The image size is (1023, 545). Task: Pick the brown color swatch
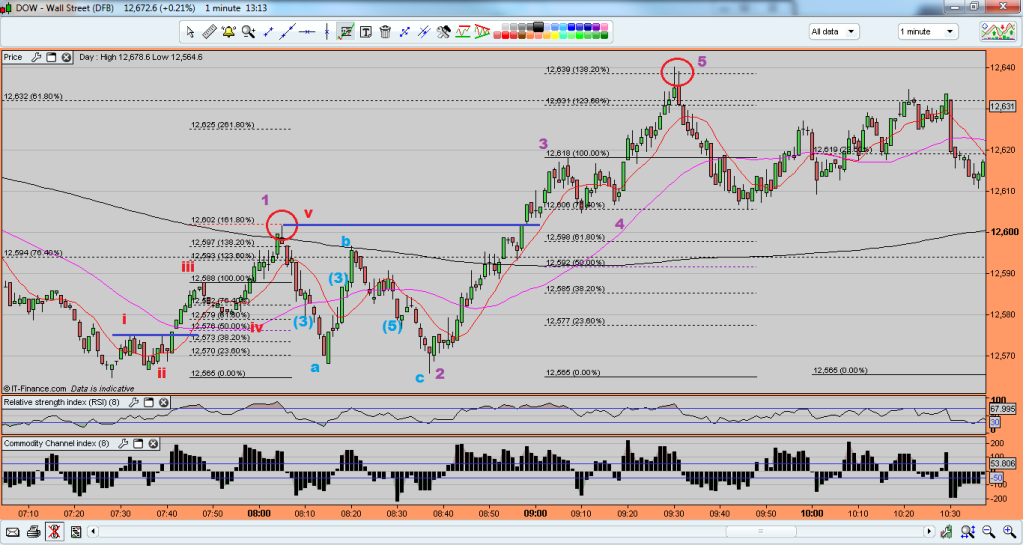point(522,35)
